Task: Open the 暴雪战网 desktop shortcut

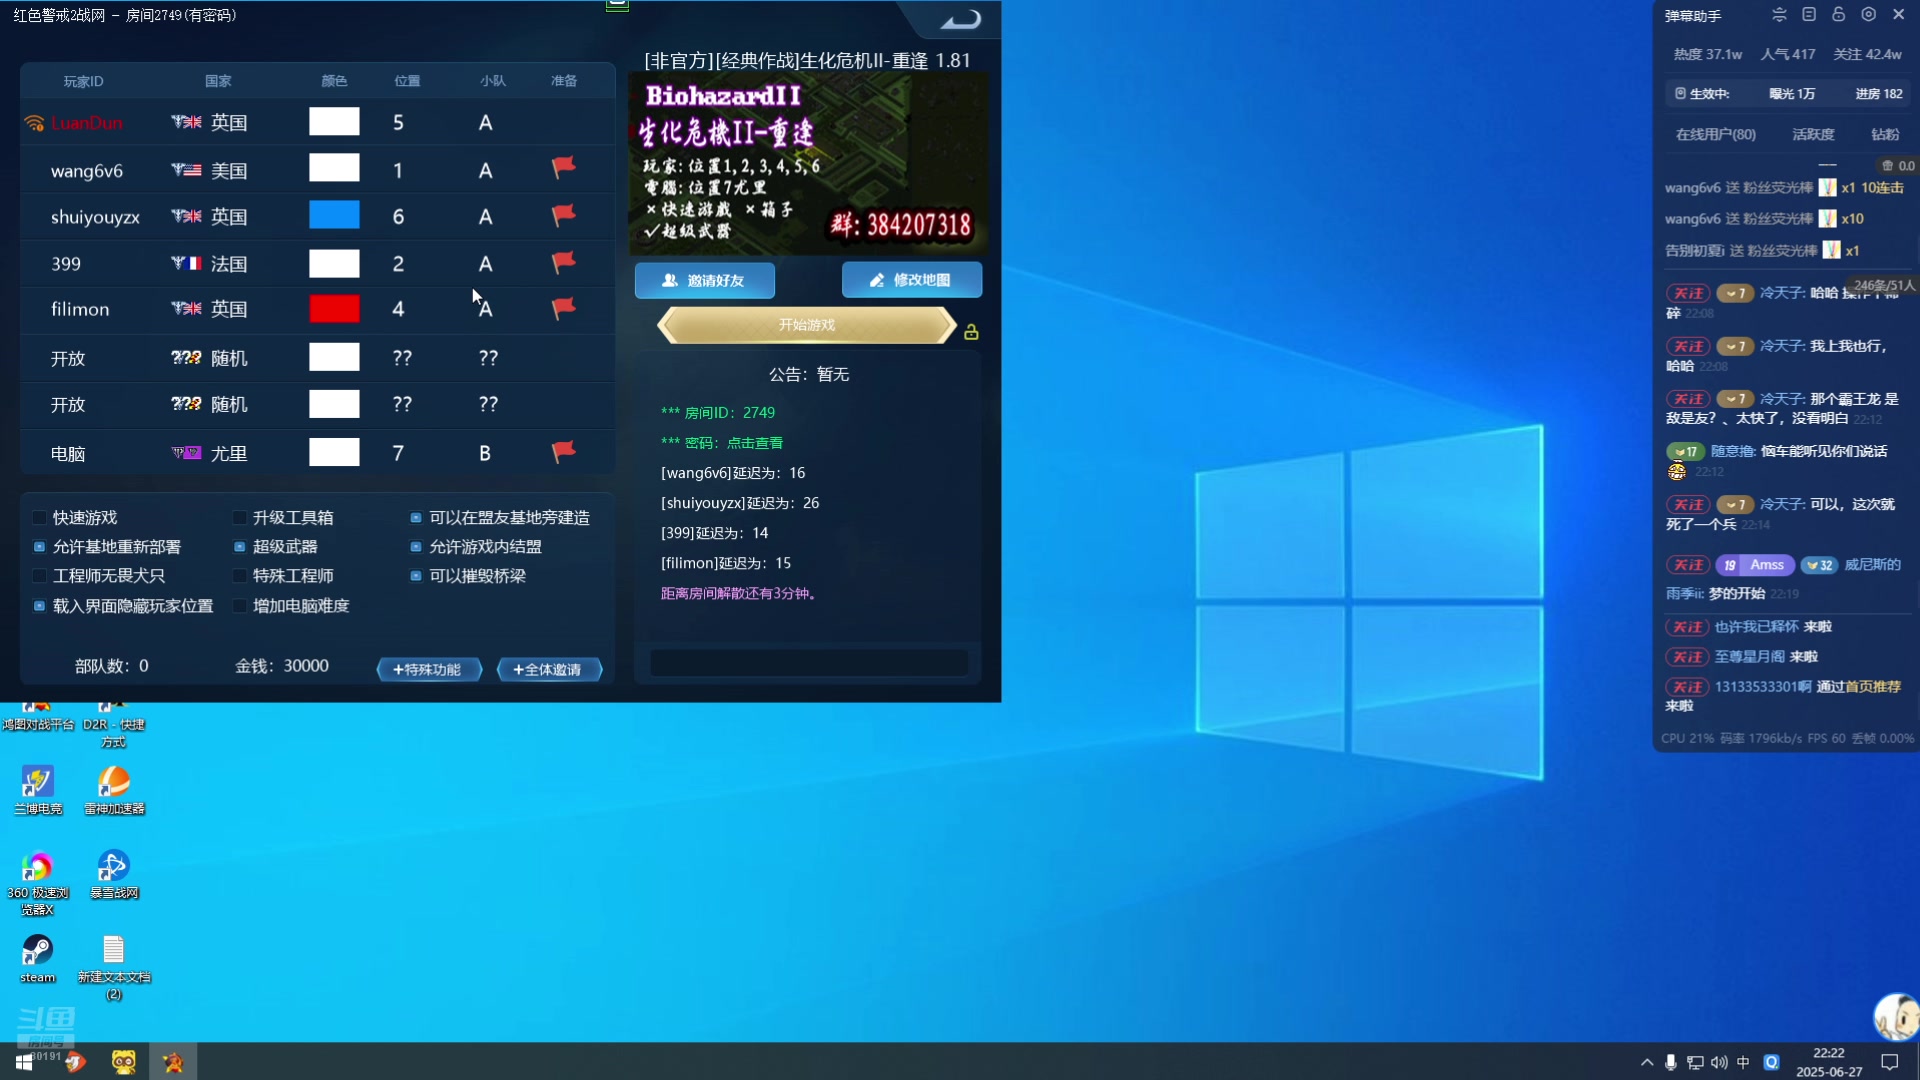Action: pos(114,875)
